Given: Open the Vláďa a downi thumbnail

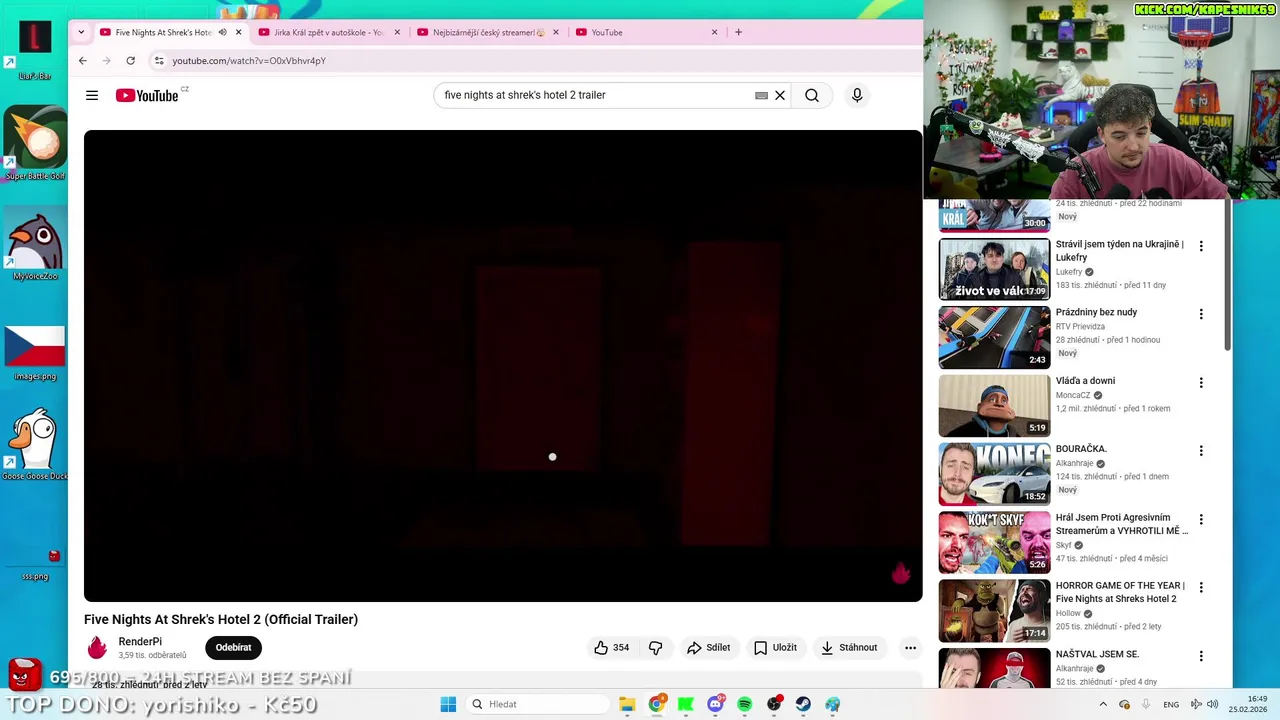Looking at the screenshot, I should (994, 406).
